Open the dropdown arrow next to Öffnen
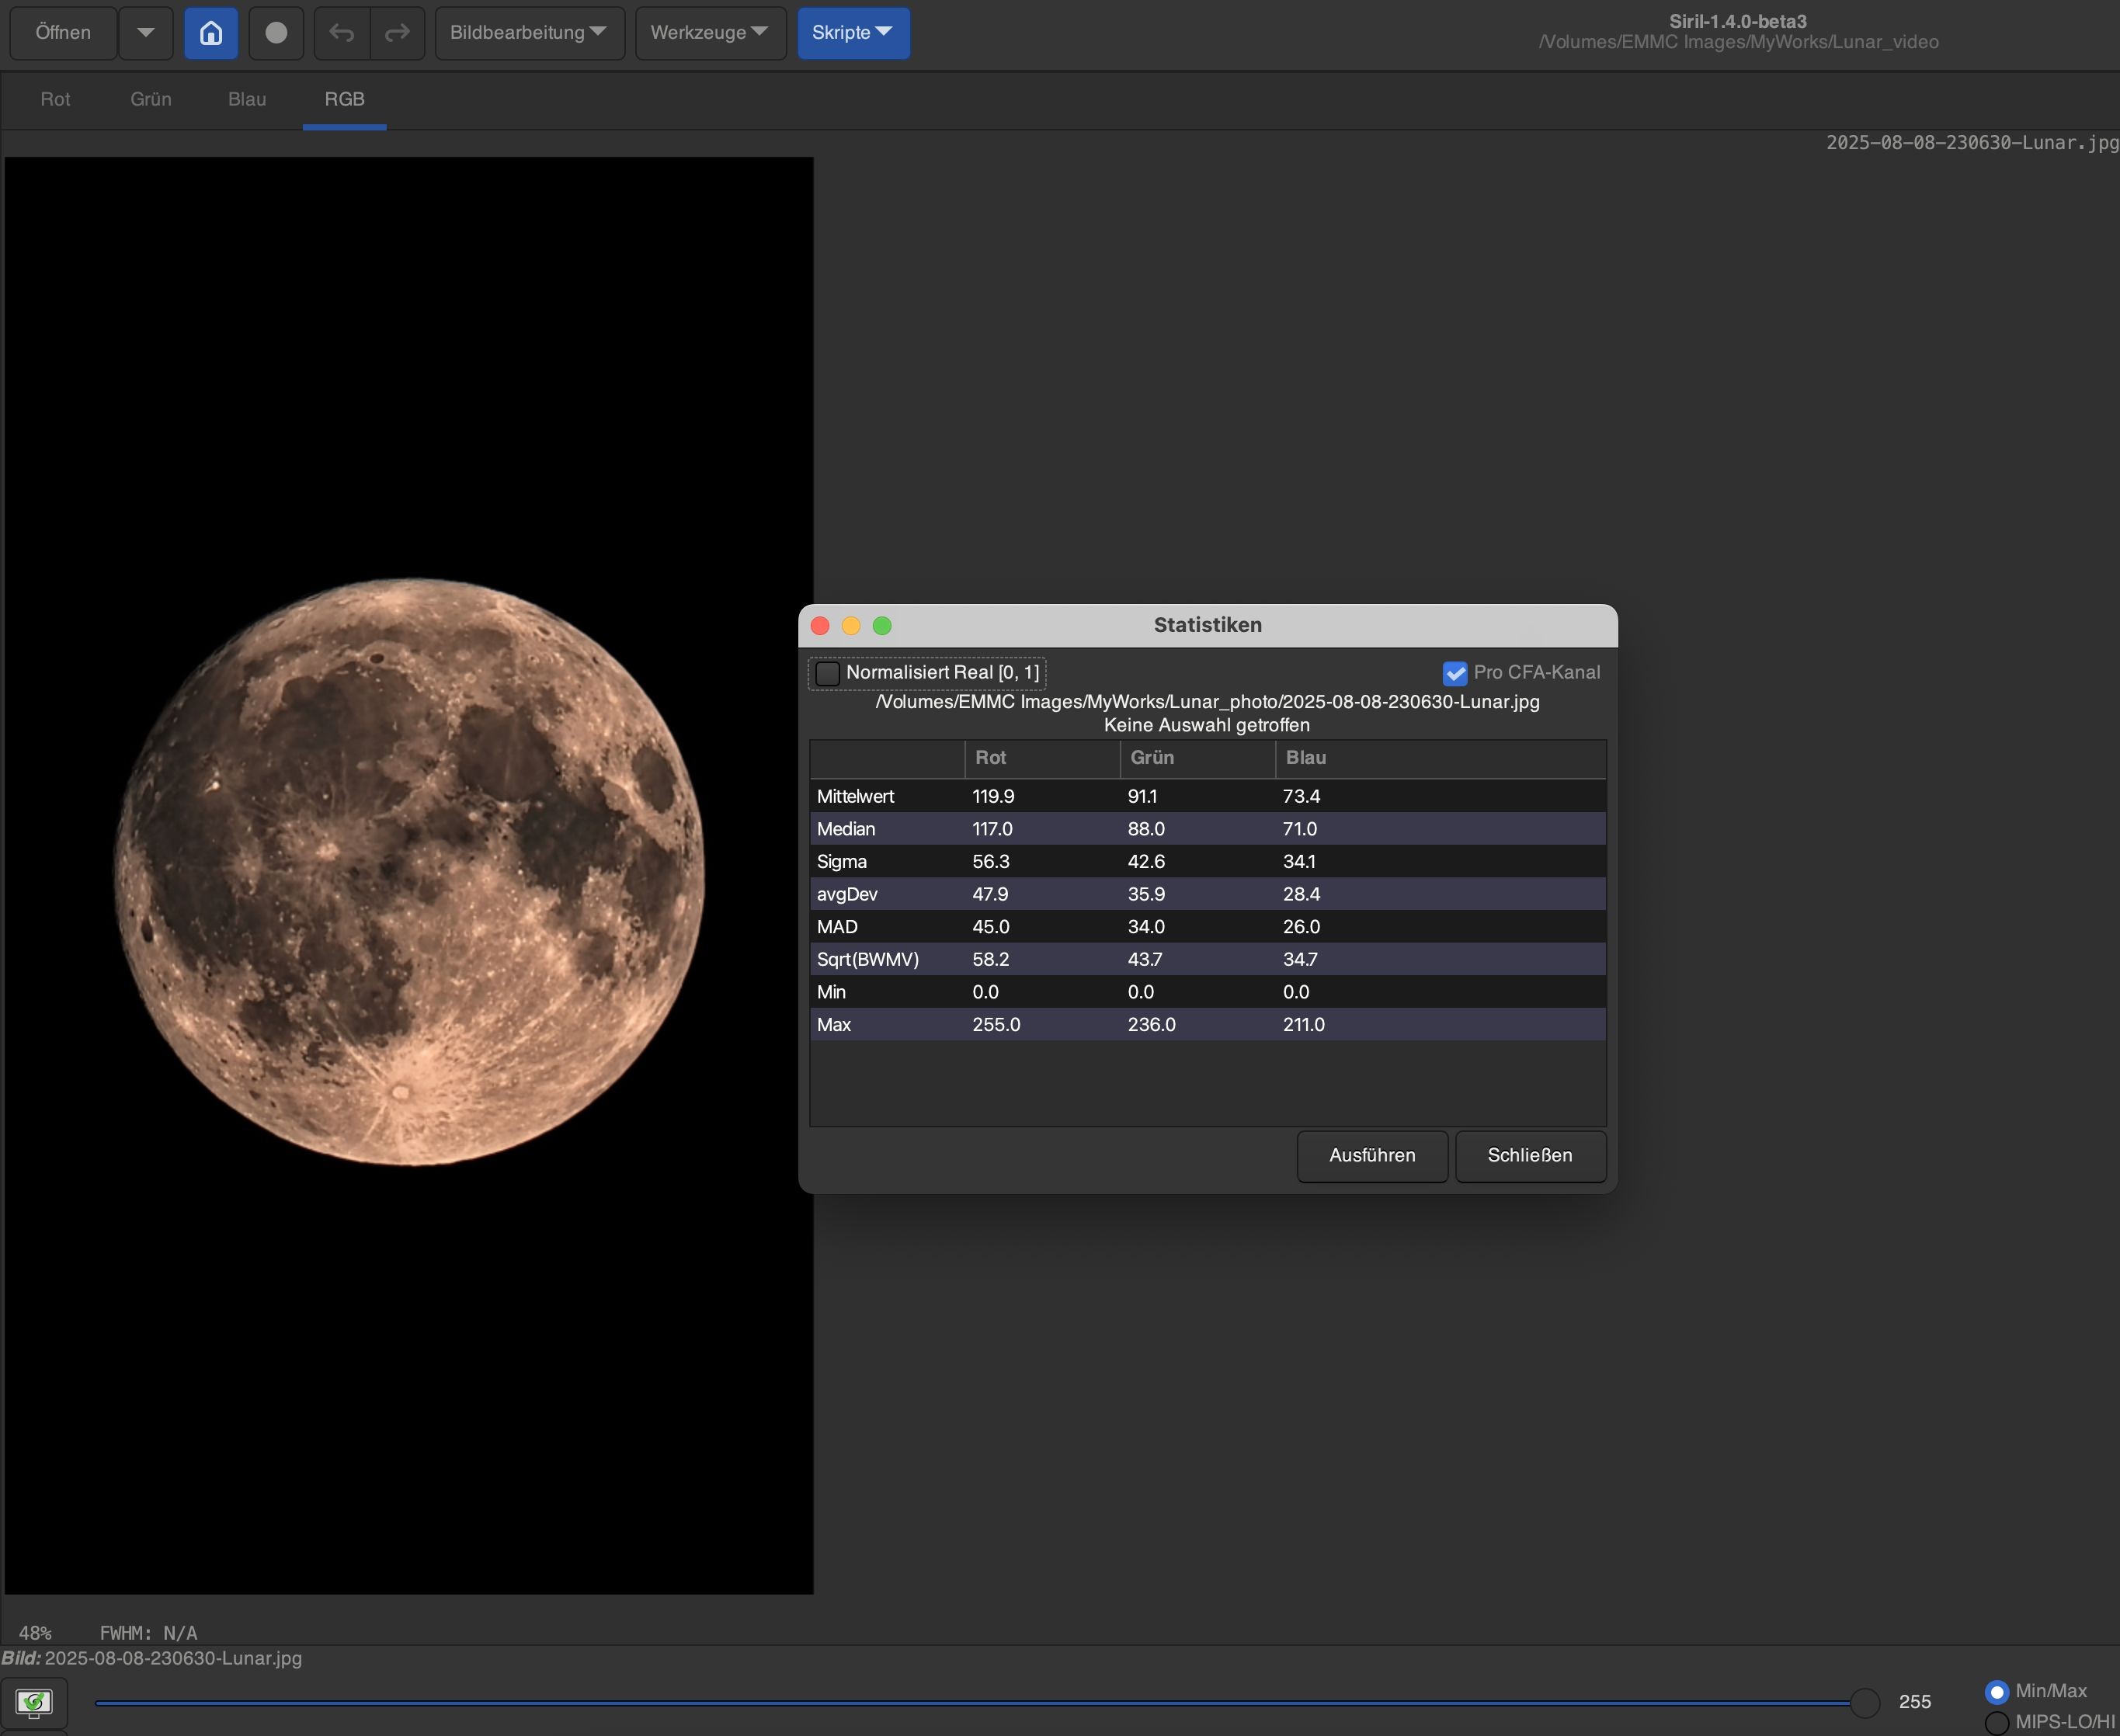The image size is (2120, 1736). point(146,33)
